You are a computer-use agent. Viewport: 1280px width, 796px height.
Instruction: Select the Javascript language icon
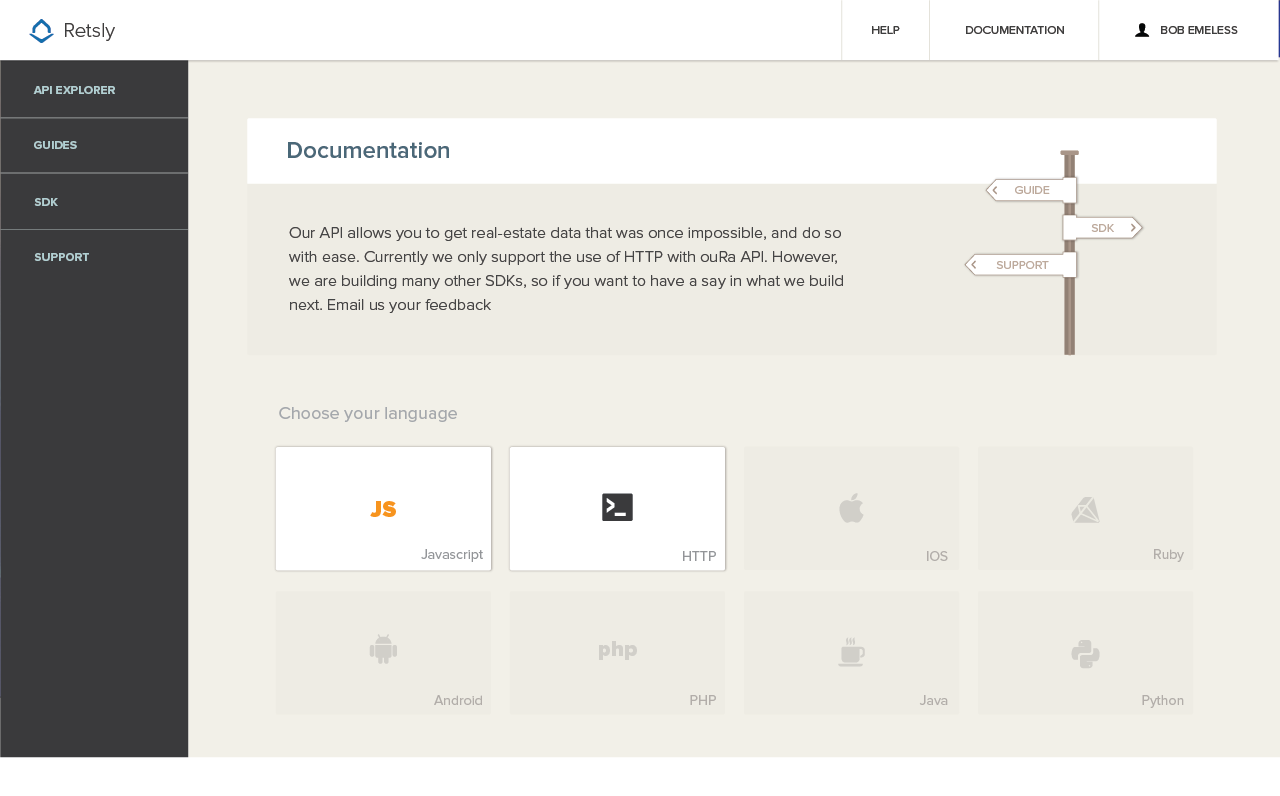[383, 508]
